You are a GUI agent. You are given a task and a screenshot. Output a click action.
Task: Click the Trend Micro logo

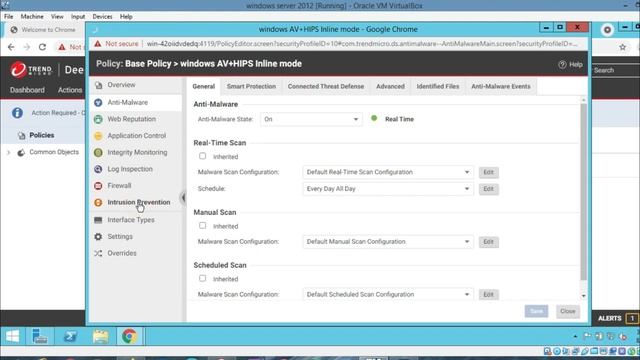tap(32, 70)
